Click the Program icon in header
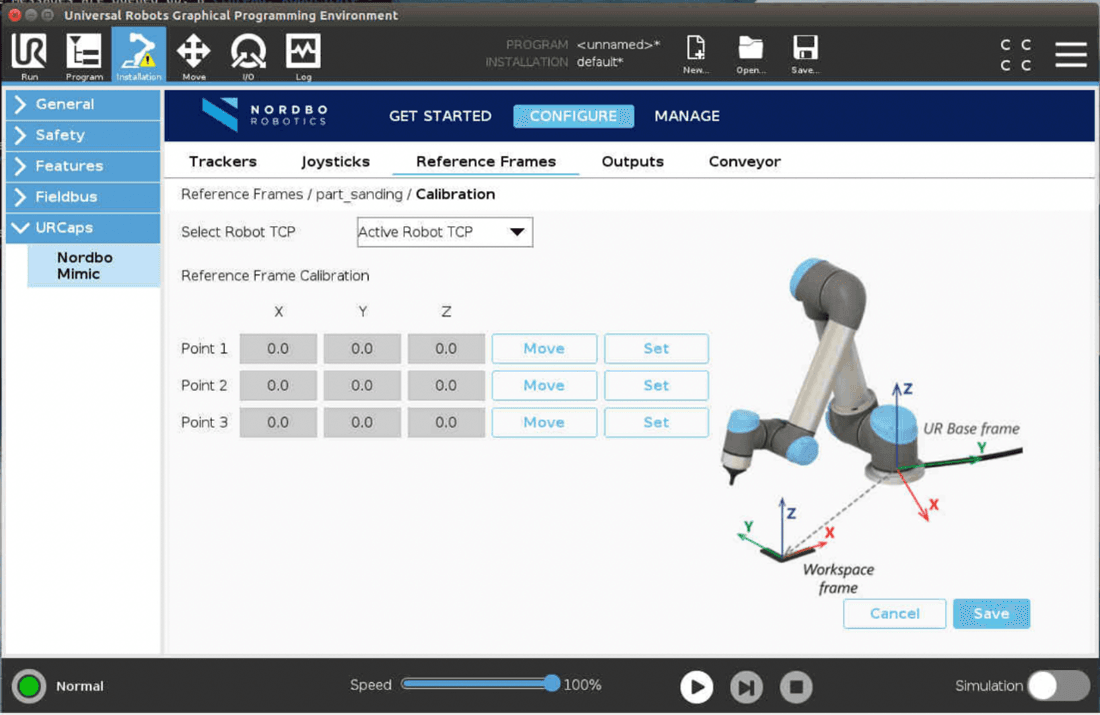Screen dimensions: 1100x715 pos(84,54)
